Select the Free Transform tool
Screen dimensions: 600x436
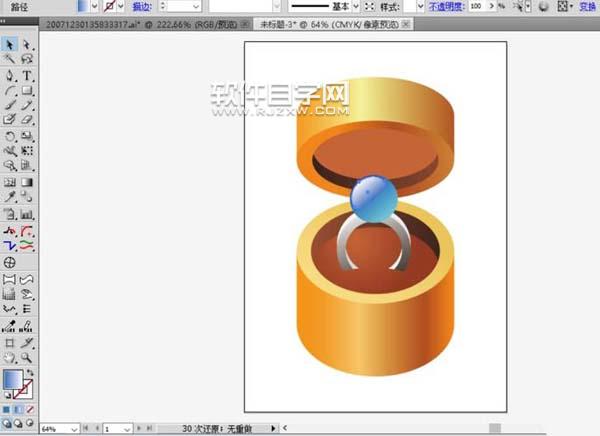[27, 151]
